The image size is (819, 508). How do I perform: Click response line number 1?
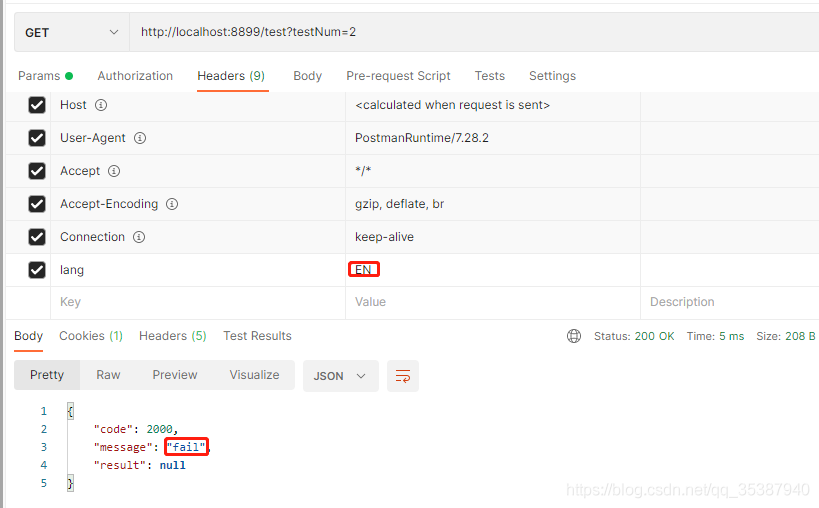[44, 411]
